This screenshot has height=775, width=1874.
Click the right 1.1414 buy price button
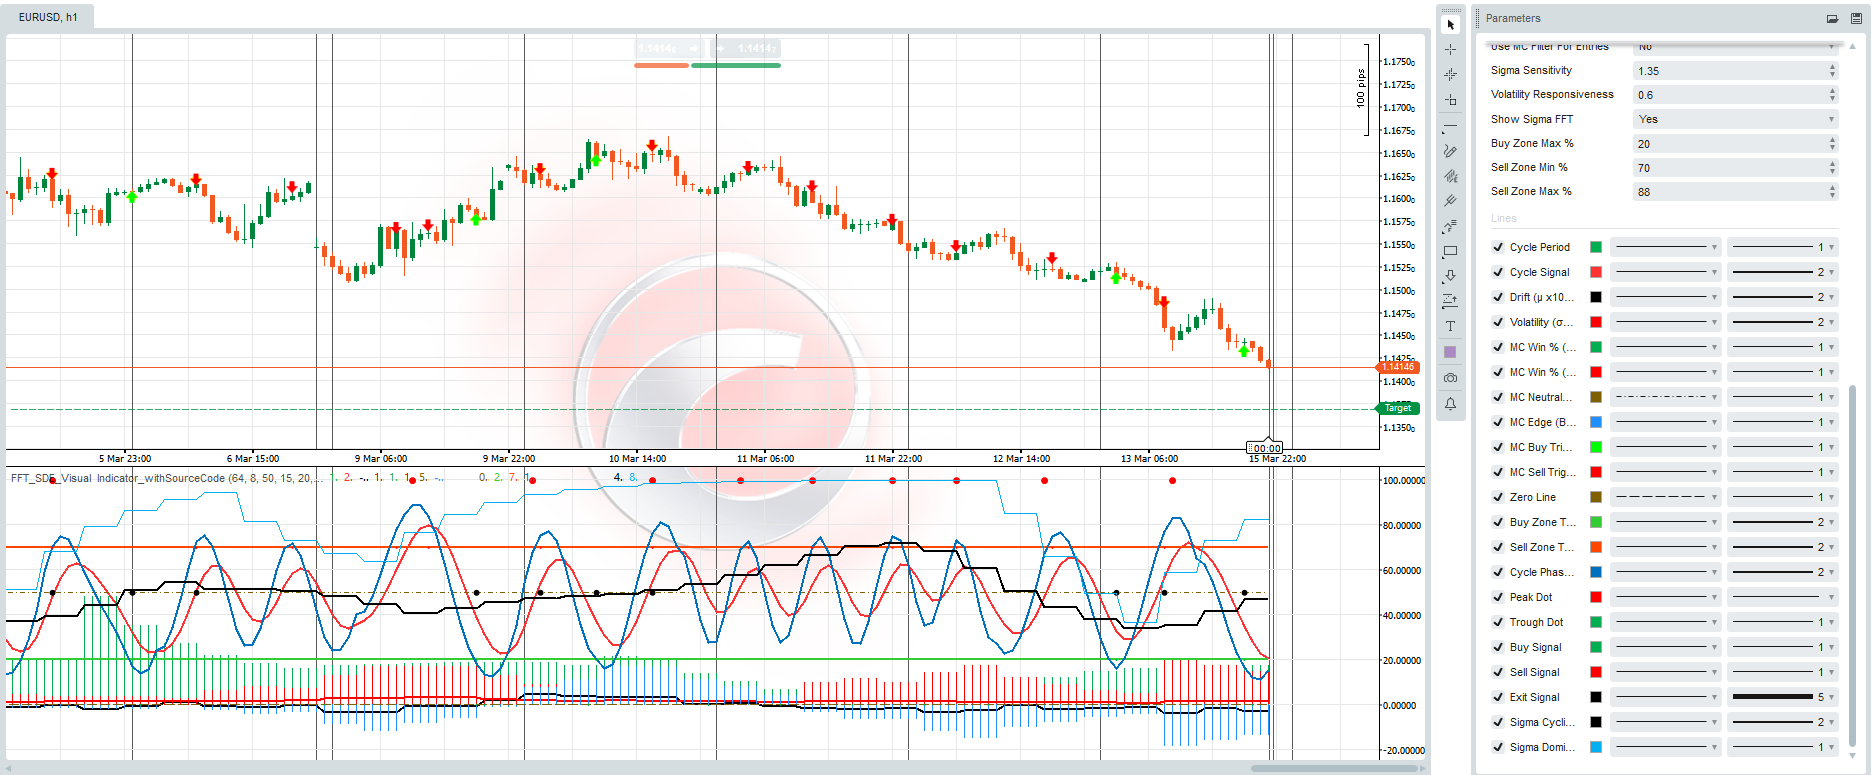[x=745, y=48]
